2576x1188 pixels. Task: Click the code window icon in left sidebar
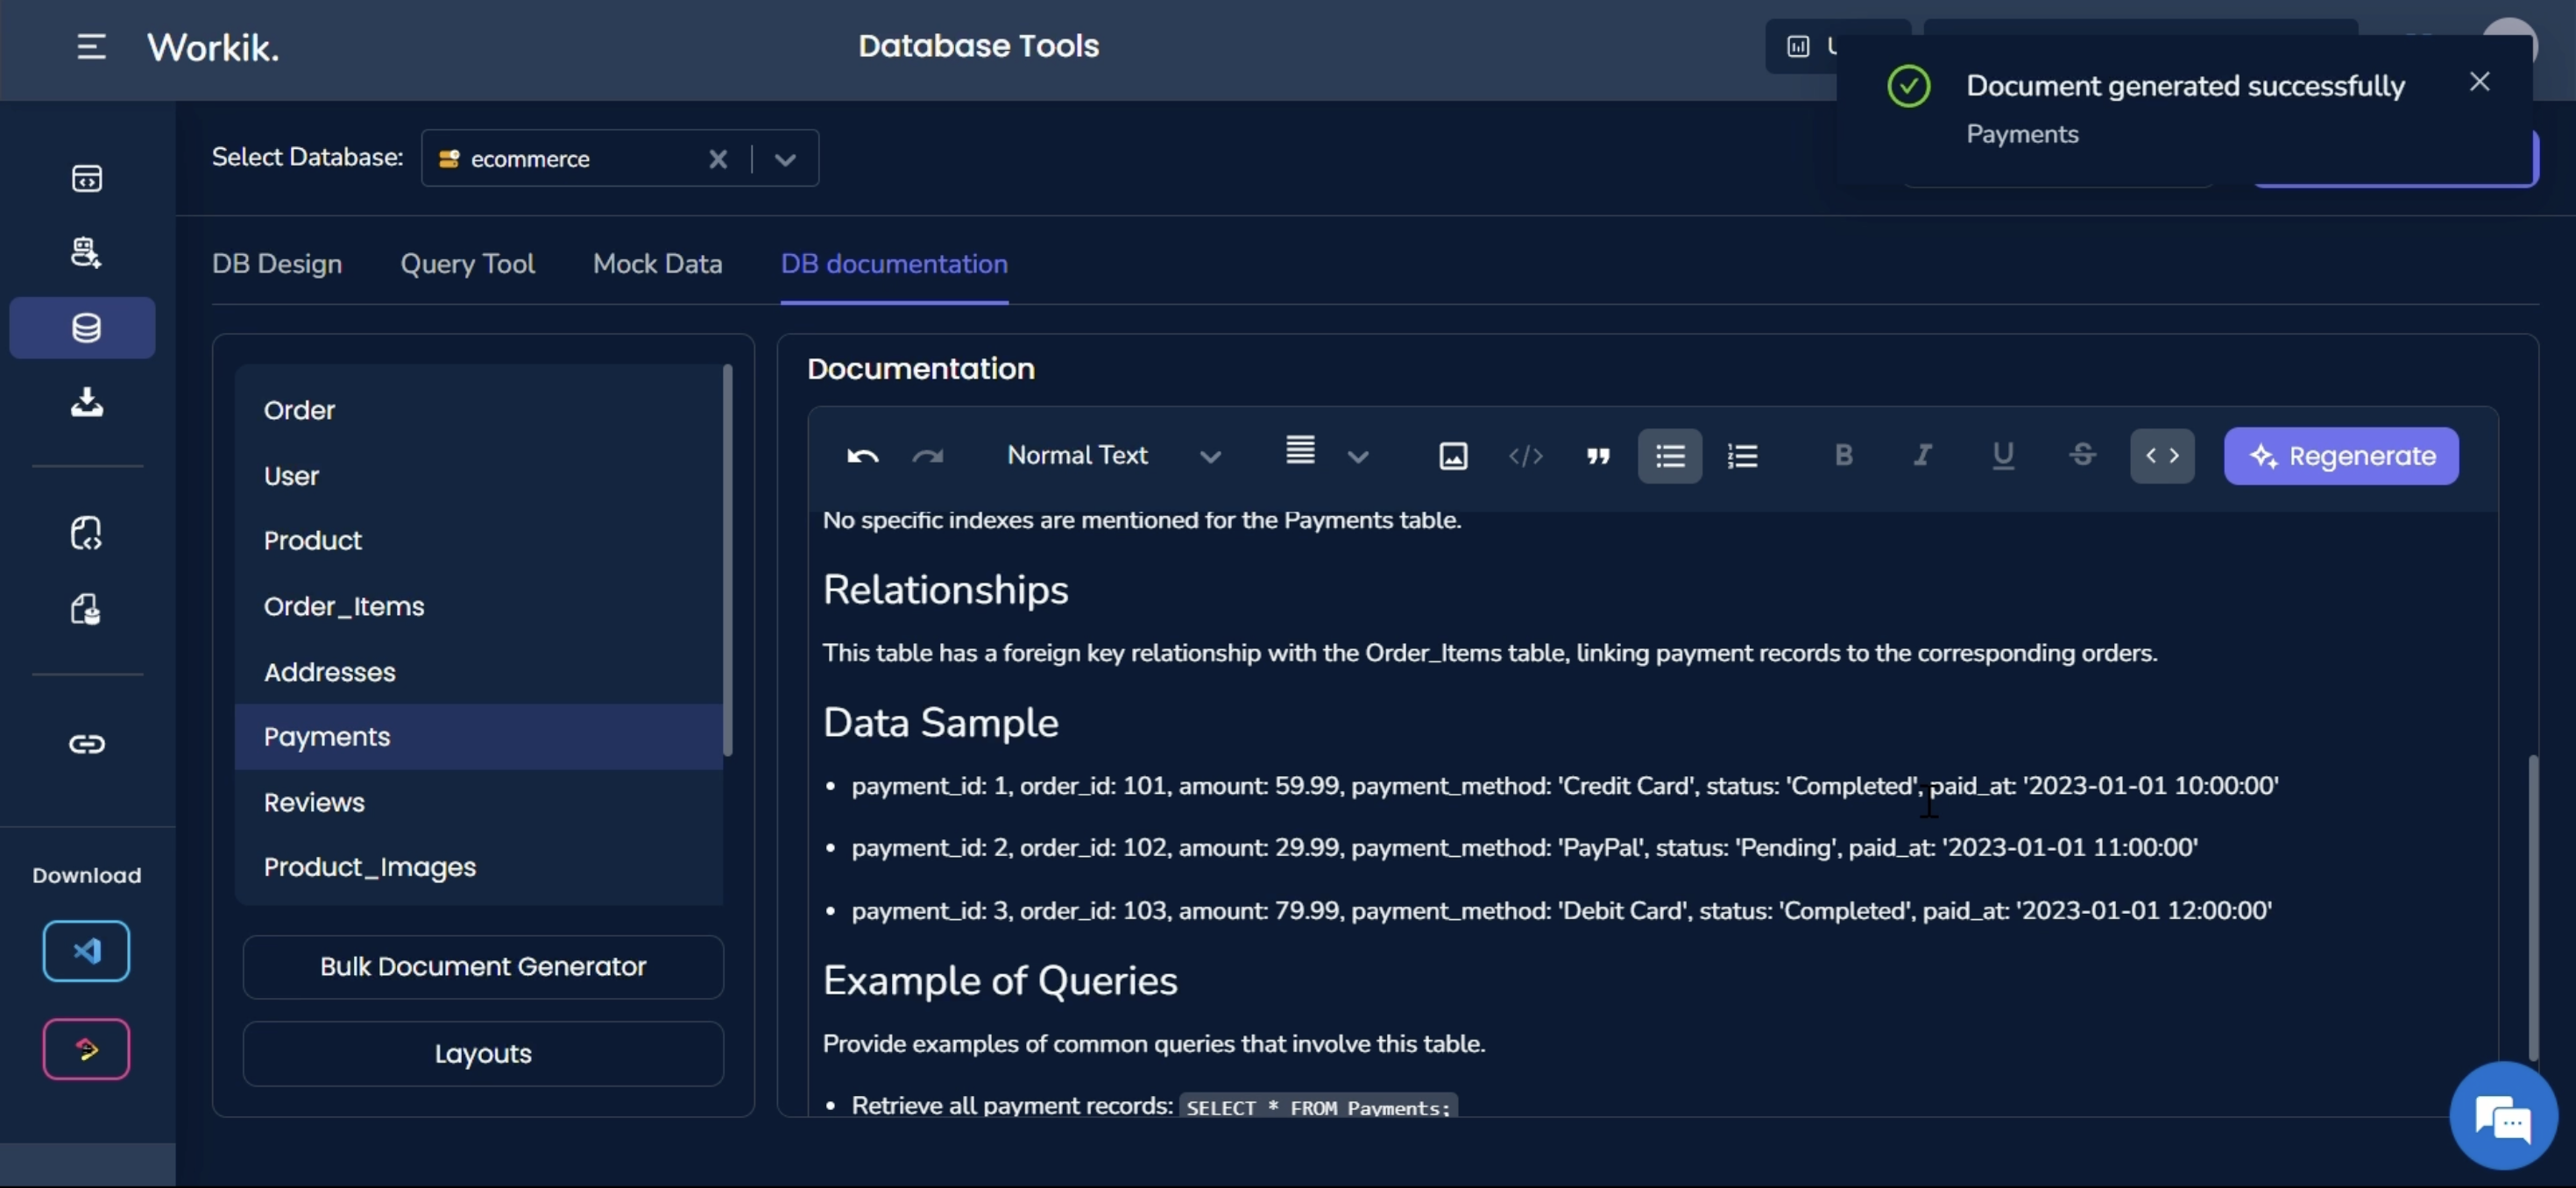point(87,178)
